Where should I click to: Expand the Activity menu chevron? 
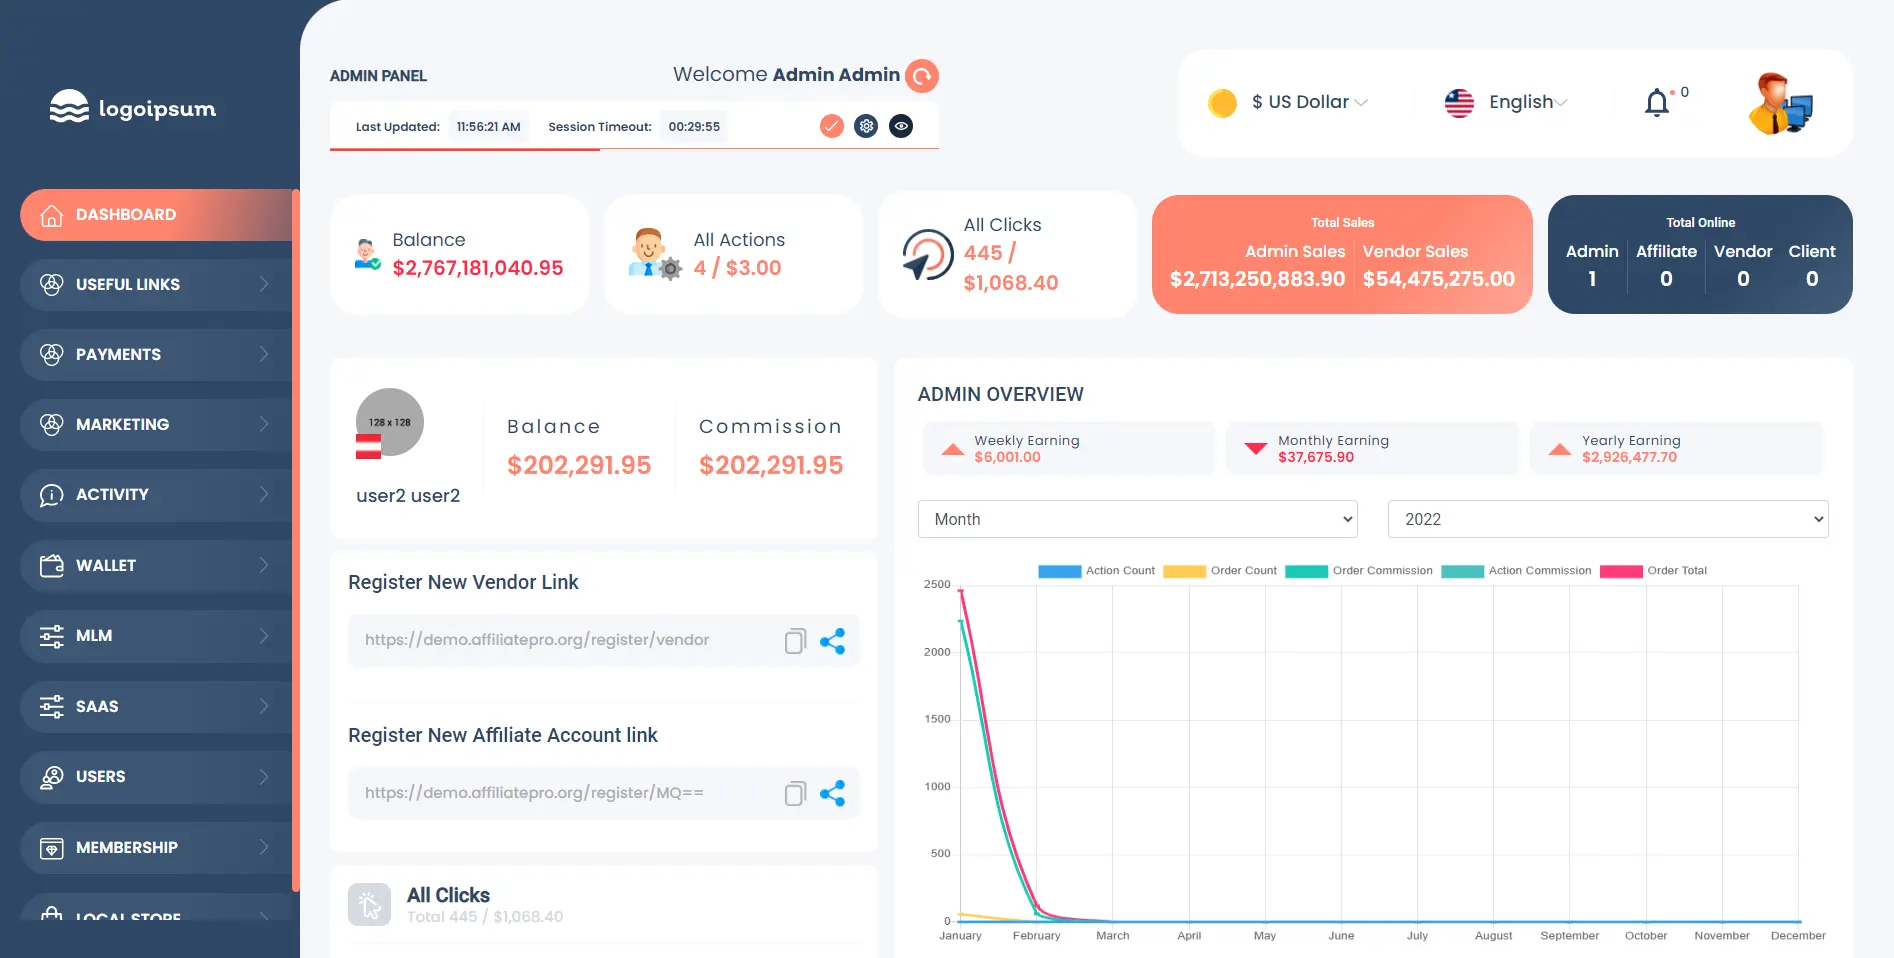[264, 495]
